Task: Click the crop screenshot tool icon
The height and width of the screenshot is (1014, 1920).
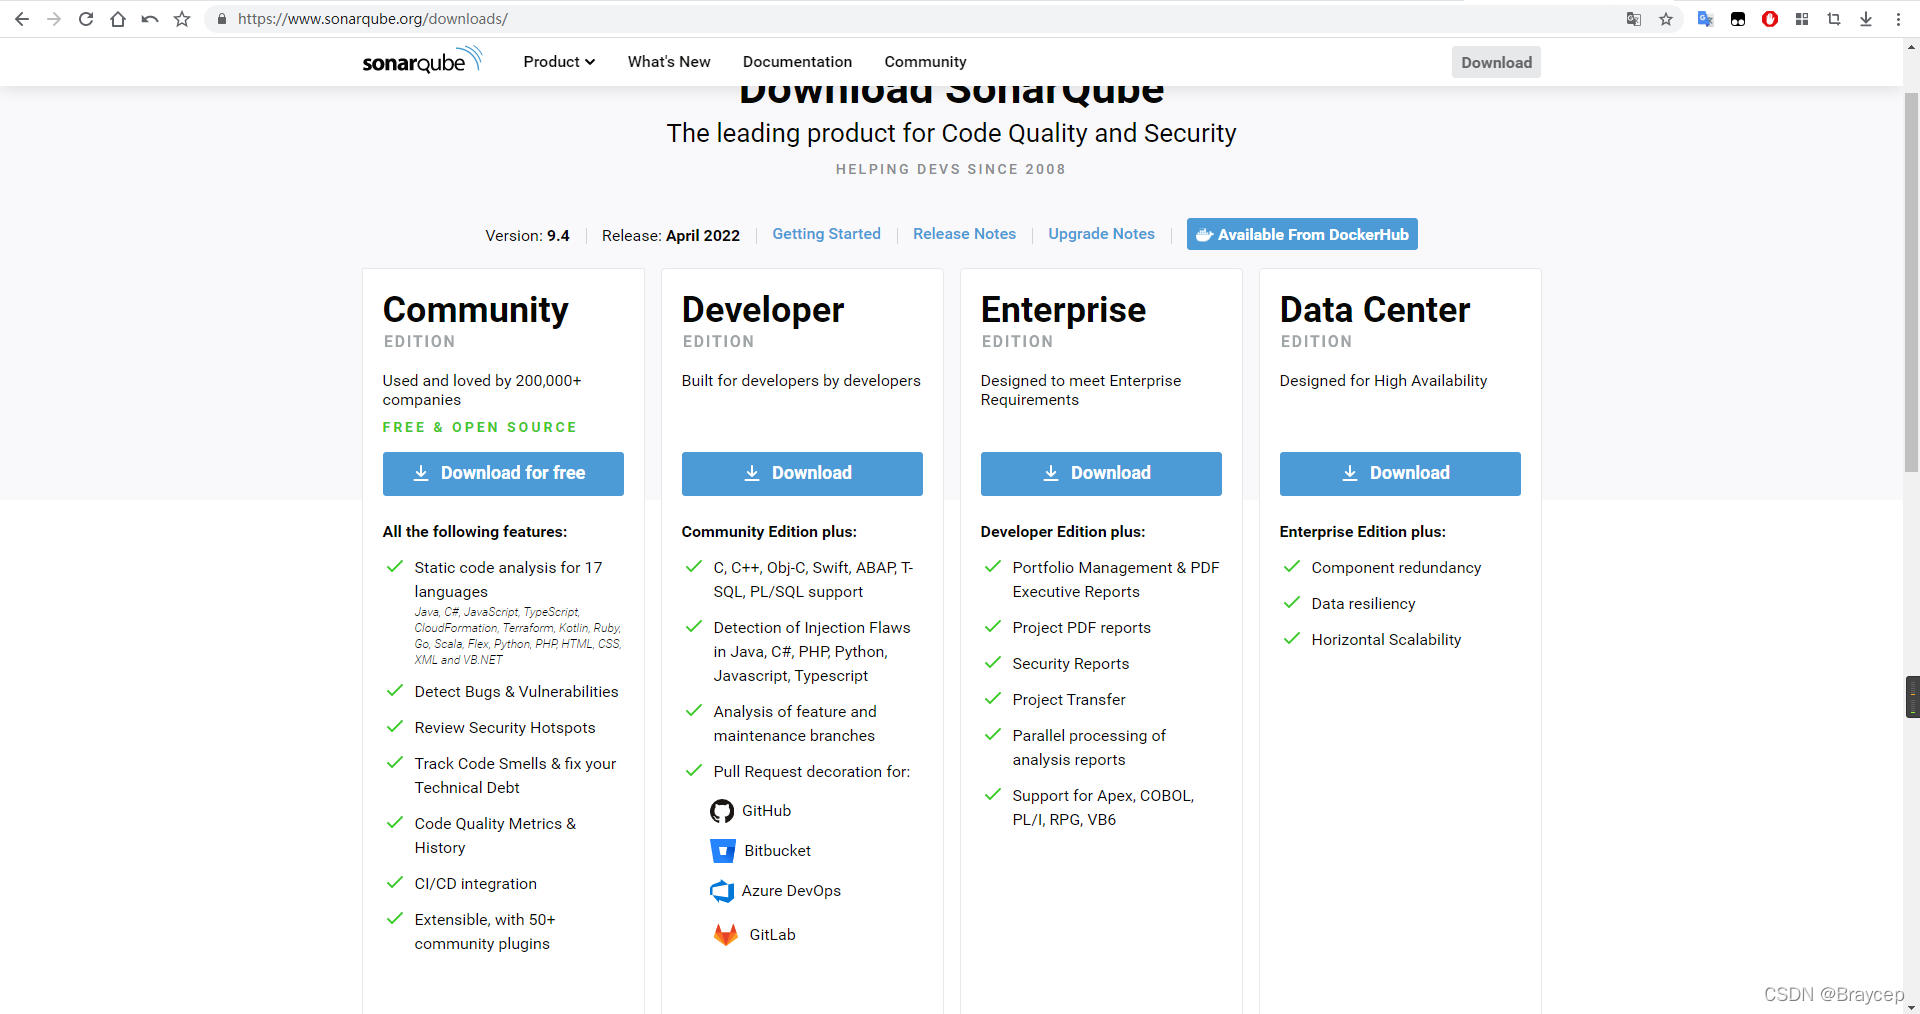Action: pos(1834,19)
